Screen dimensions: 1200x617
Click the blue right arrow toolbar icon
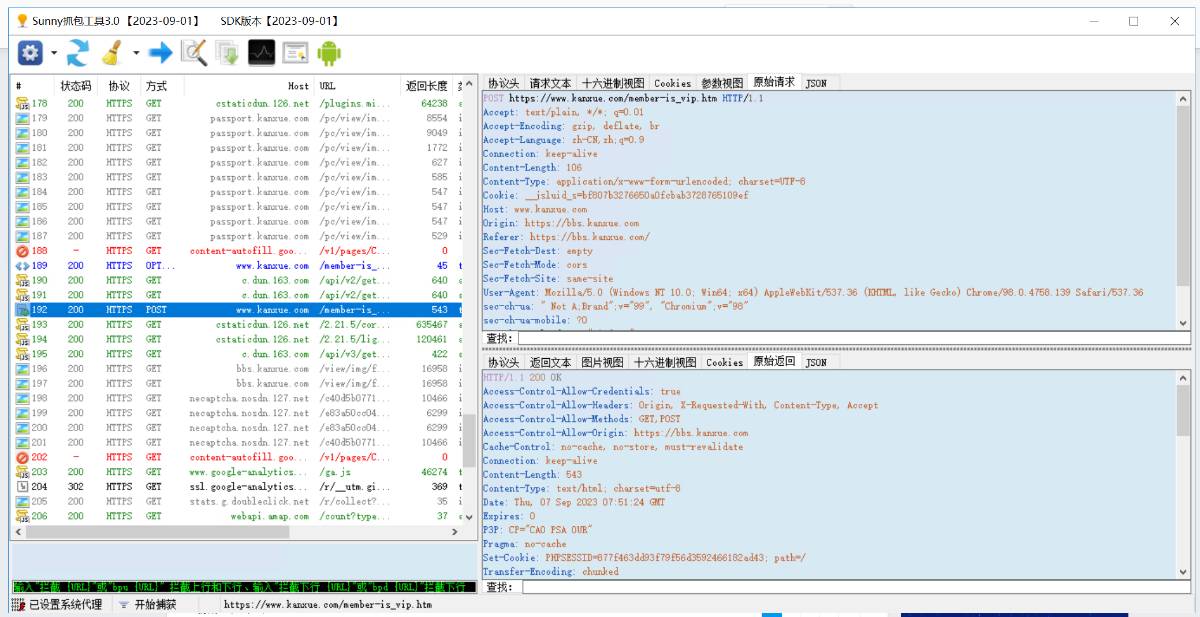[x=160, y=53]
